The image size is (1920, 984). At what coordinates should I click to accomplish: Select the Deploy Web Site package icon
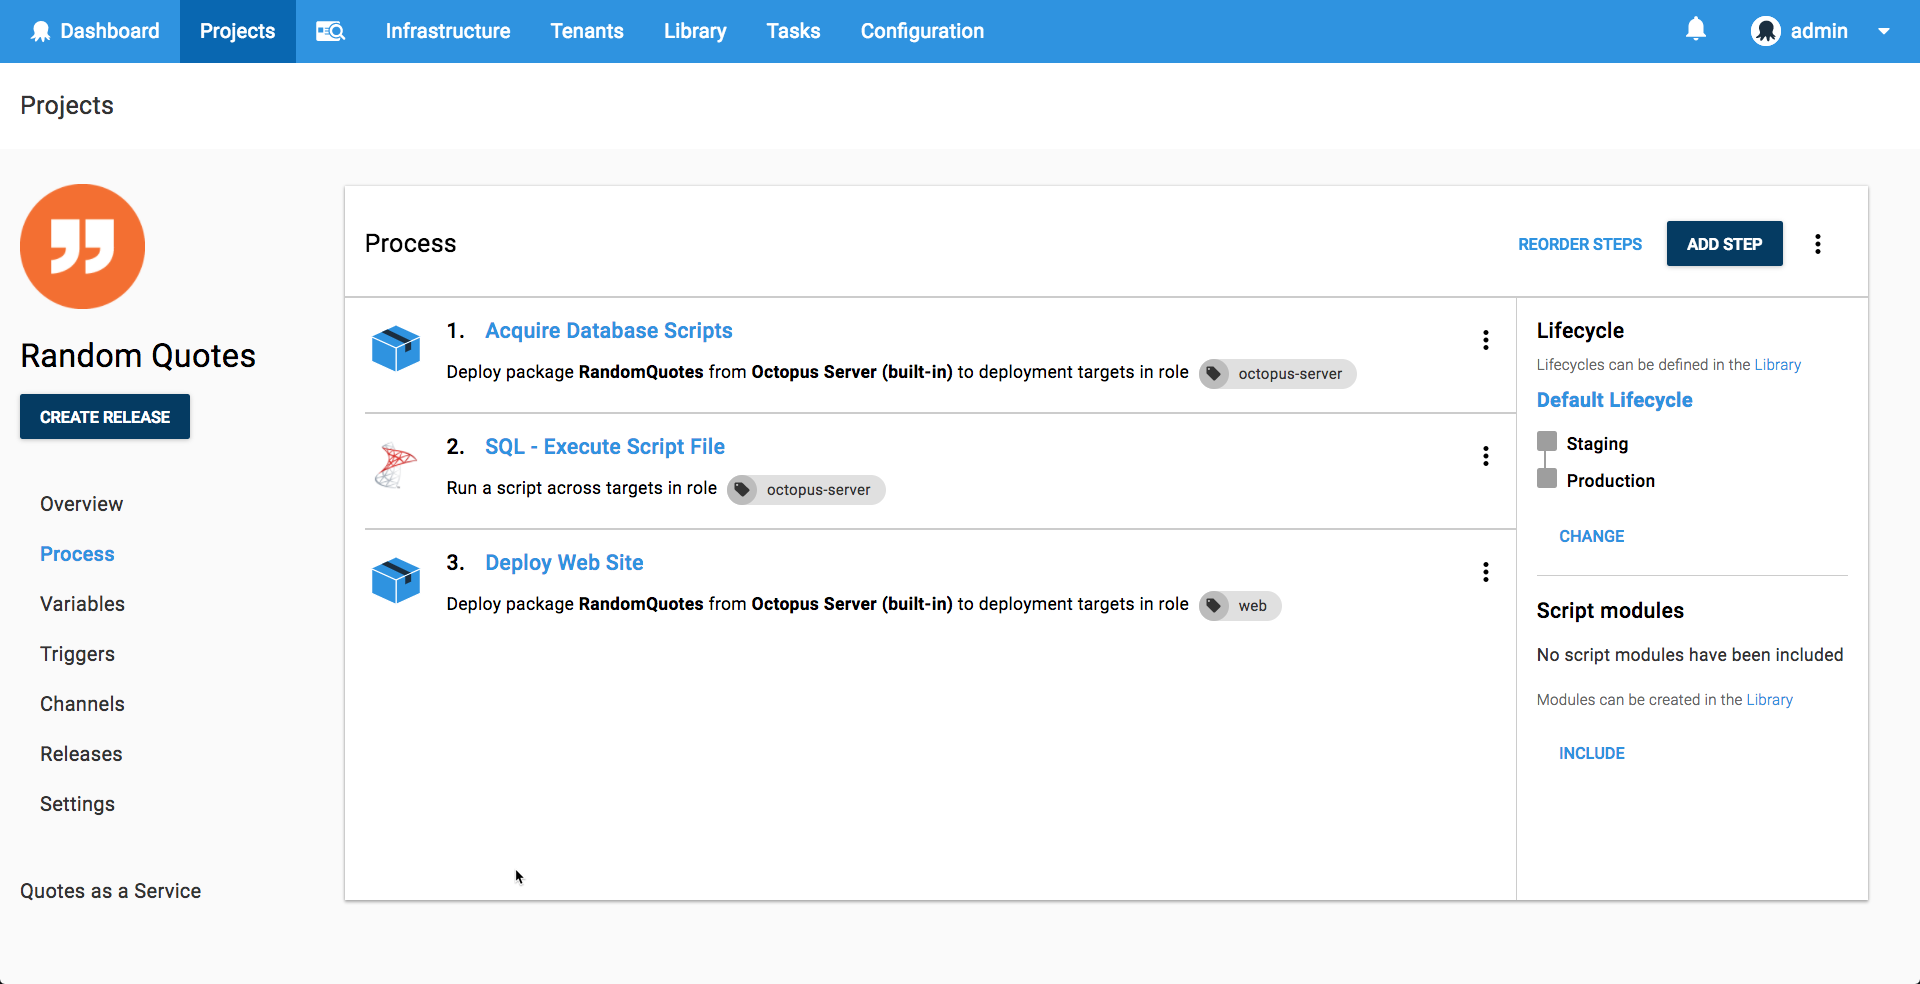coord(396,580)
